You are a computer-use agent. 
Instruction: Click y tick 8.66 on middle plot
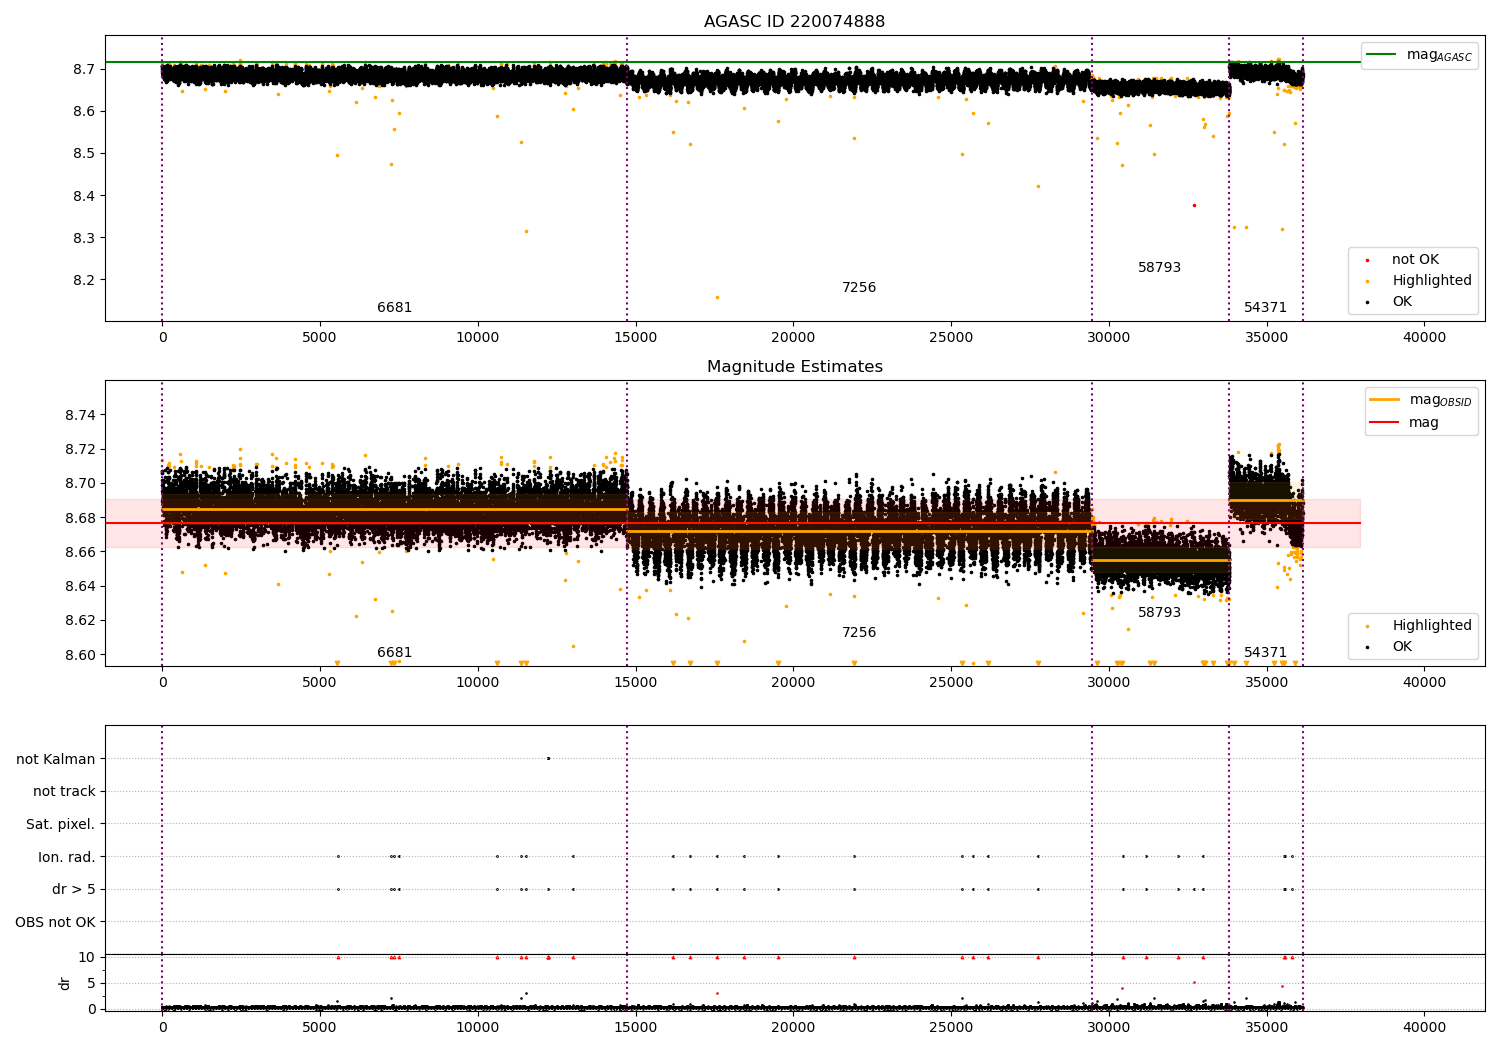pos(81,552)
